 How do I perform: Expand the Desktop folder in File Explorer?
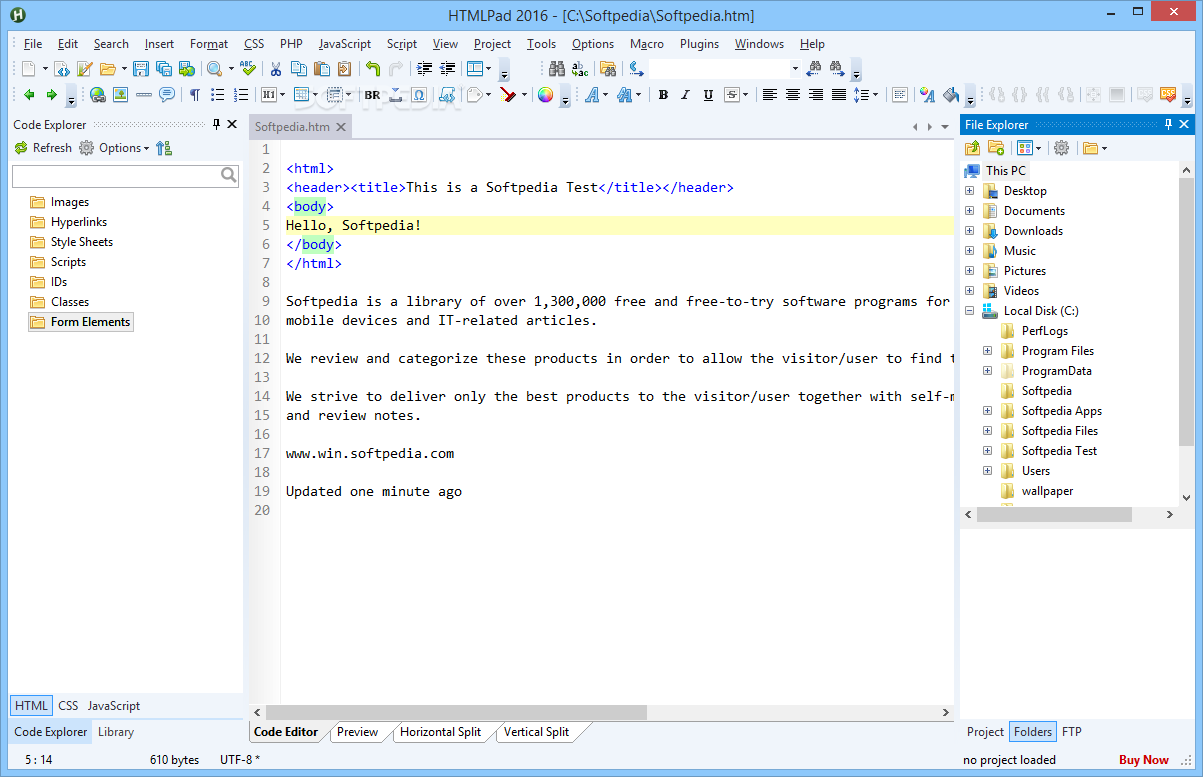tap(969, 191)
